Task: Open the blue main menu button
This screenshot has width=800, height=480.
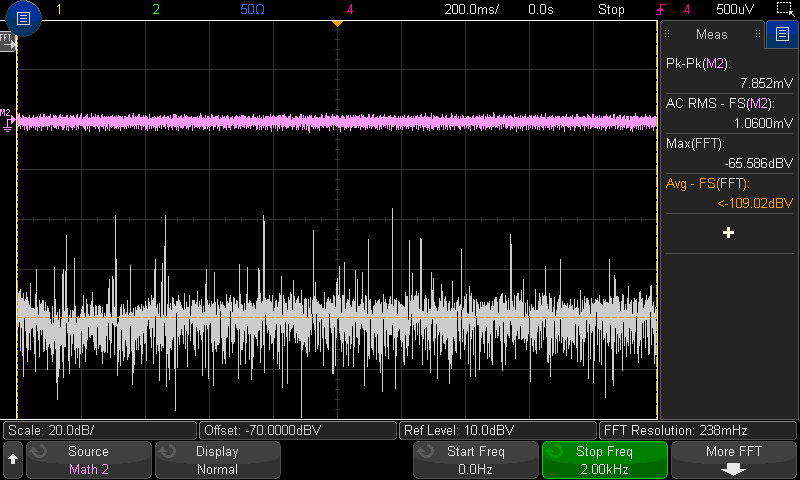Action: 23,19
